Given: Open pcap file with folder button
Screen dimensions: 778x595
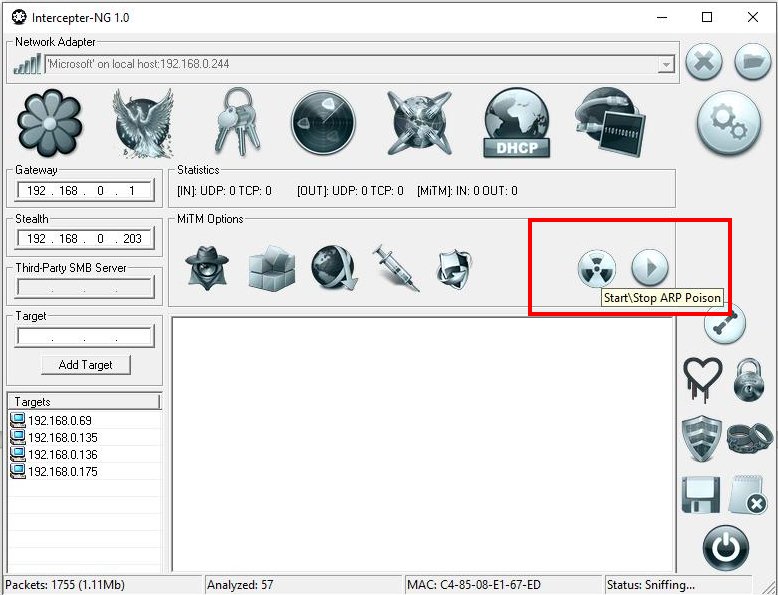Looking at the screenshot, I should pos(752,62).
